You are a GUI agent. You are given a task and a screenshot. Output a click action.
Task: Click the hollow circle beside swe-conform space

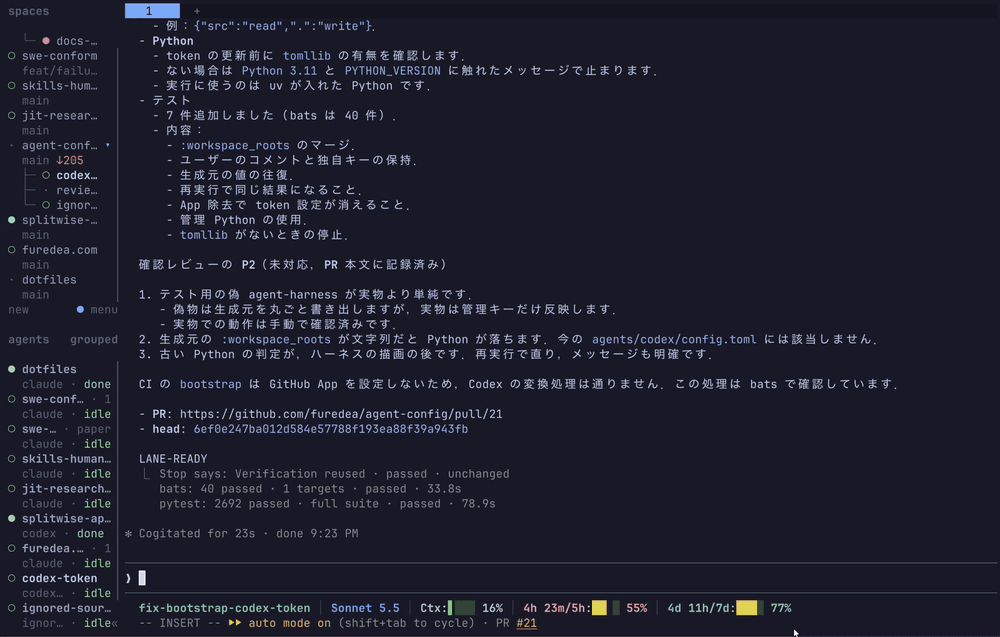(x=11, y=56)
